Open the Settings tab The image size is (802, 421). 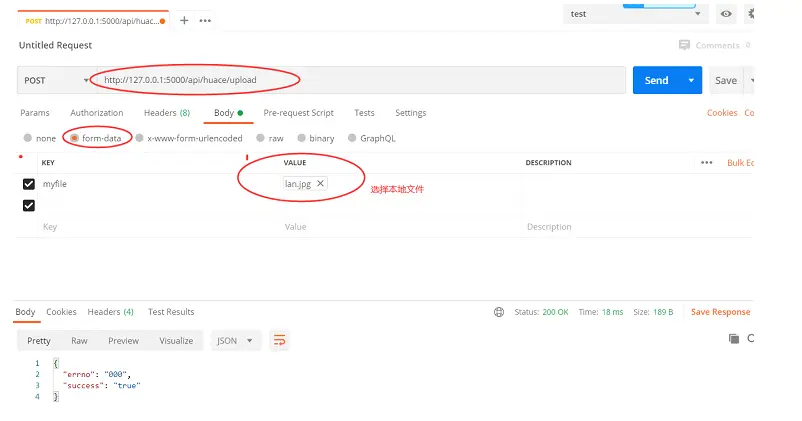point(411,113)
